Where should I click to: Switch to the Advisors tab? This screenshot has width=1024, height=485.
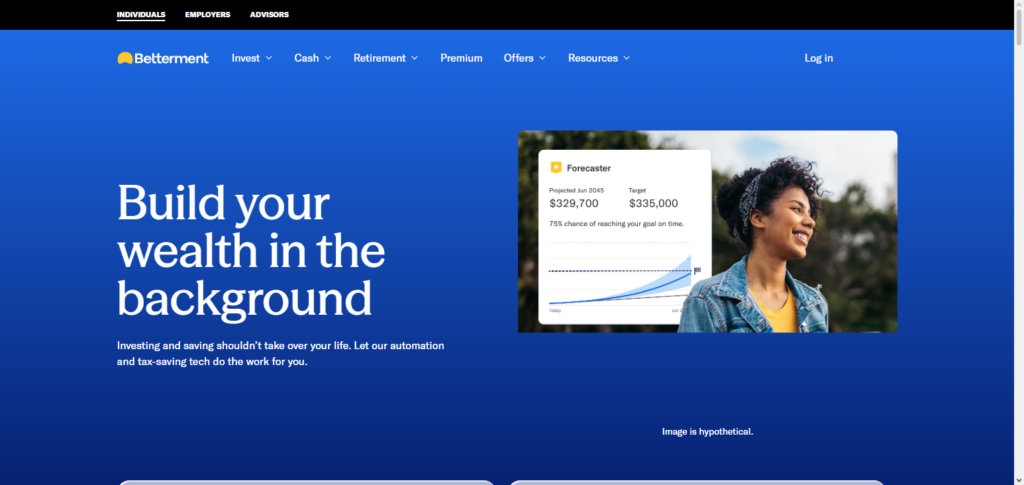(269, 14)
